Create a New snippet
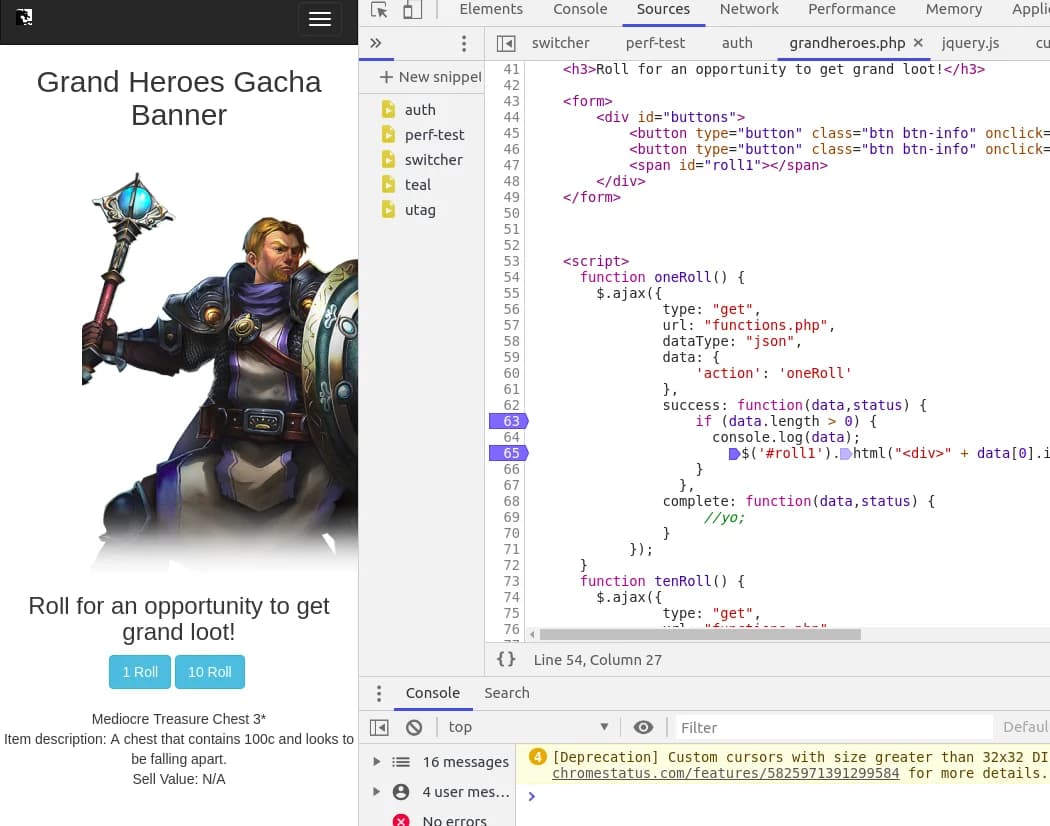This screenshot has height=826, width=1050. (429, 76)
